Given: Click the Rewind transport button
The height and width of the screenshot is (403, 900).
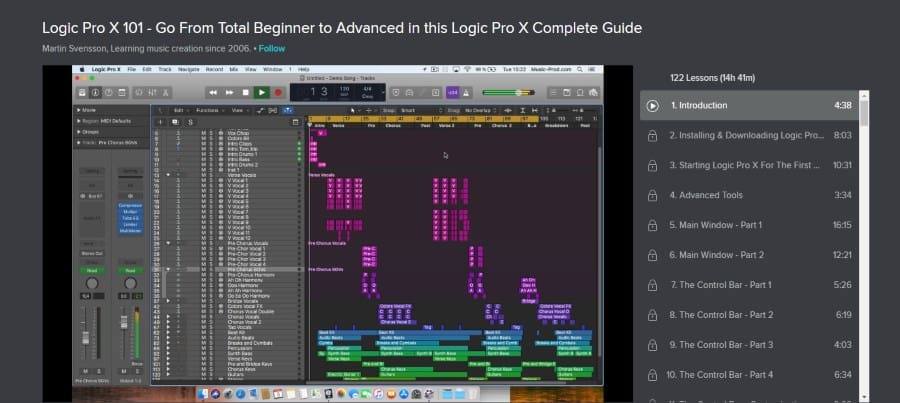Looking at the screenshot, I should (213, 92).
